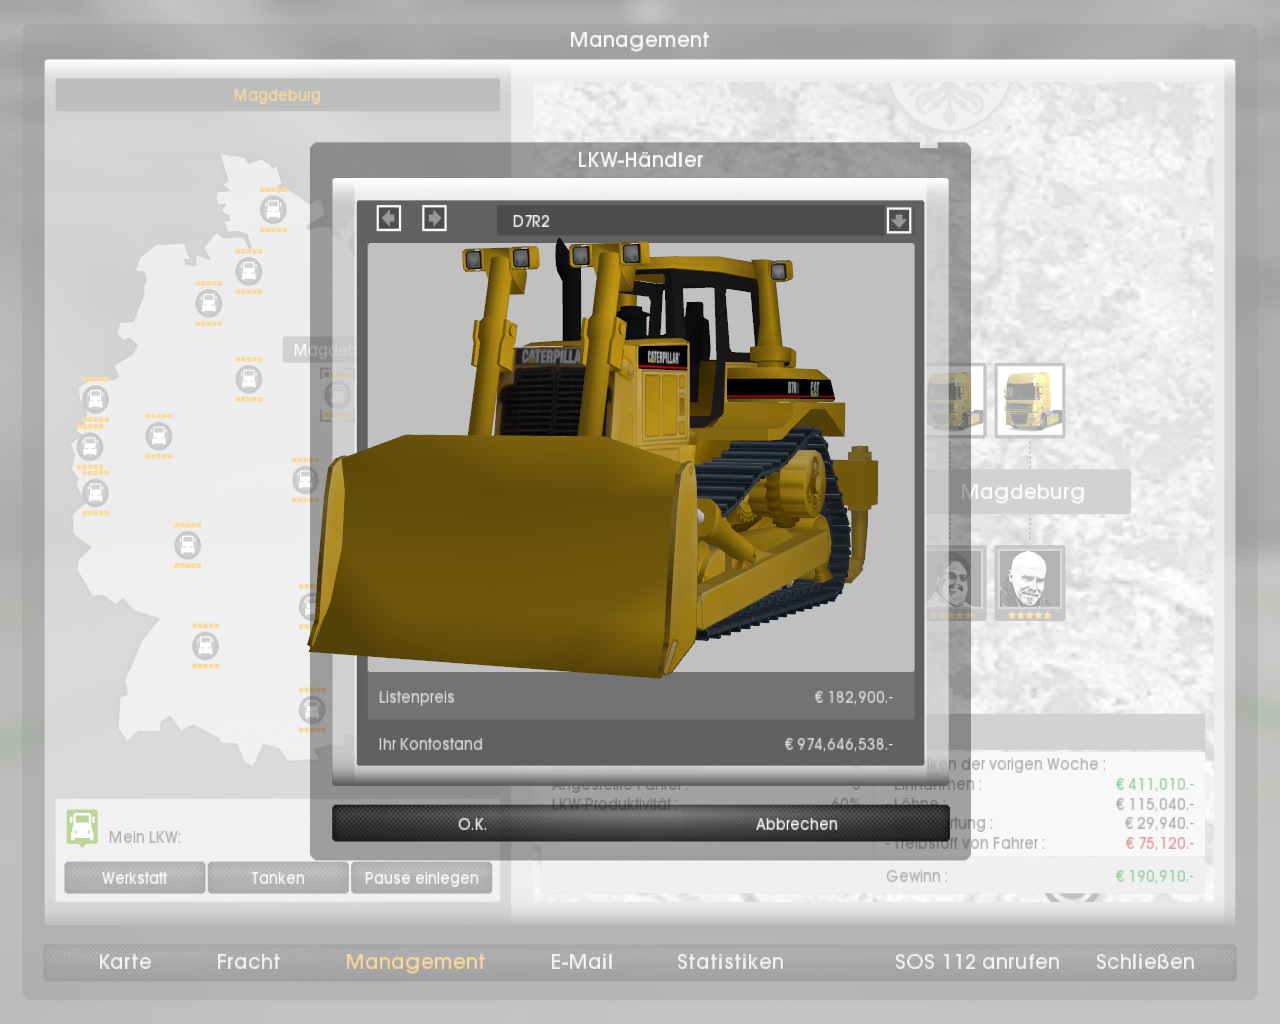Click the Magdeburg header above the map
Image resolution: width=1280 pixels, height=1024 pixels.
point(277,95)
